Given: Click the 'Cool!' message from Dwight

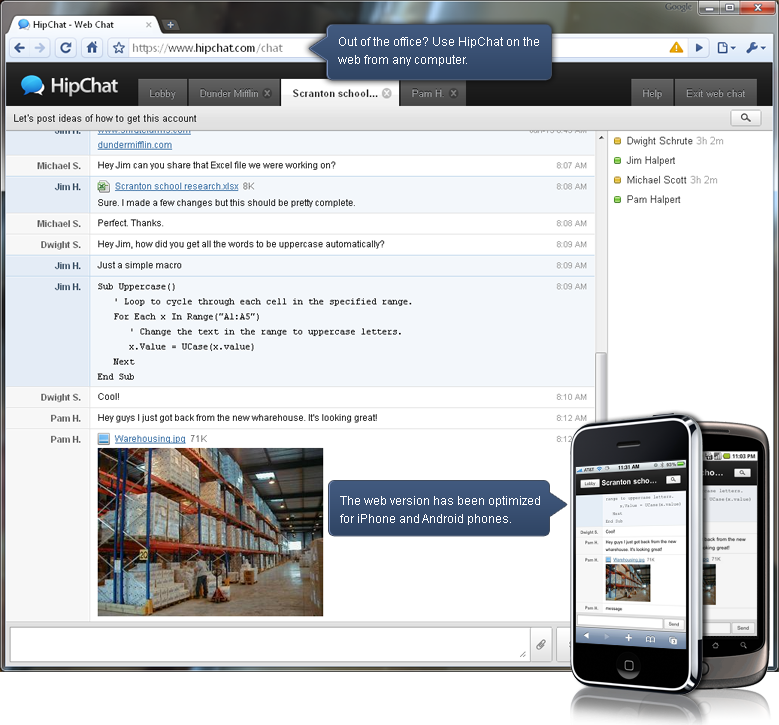Looking at the screenshot, I should pyautogui.click(x=108, y=397).
